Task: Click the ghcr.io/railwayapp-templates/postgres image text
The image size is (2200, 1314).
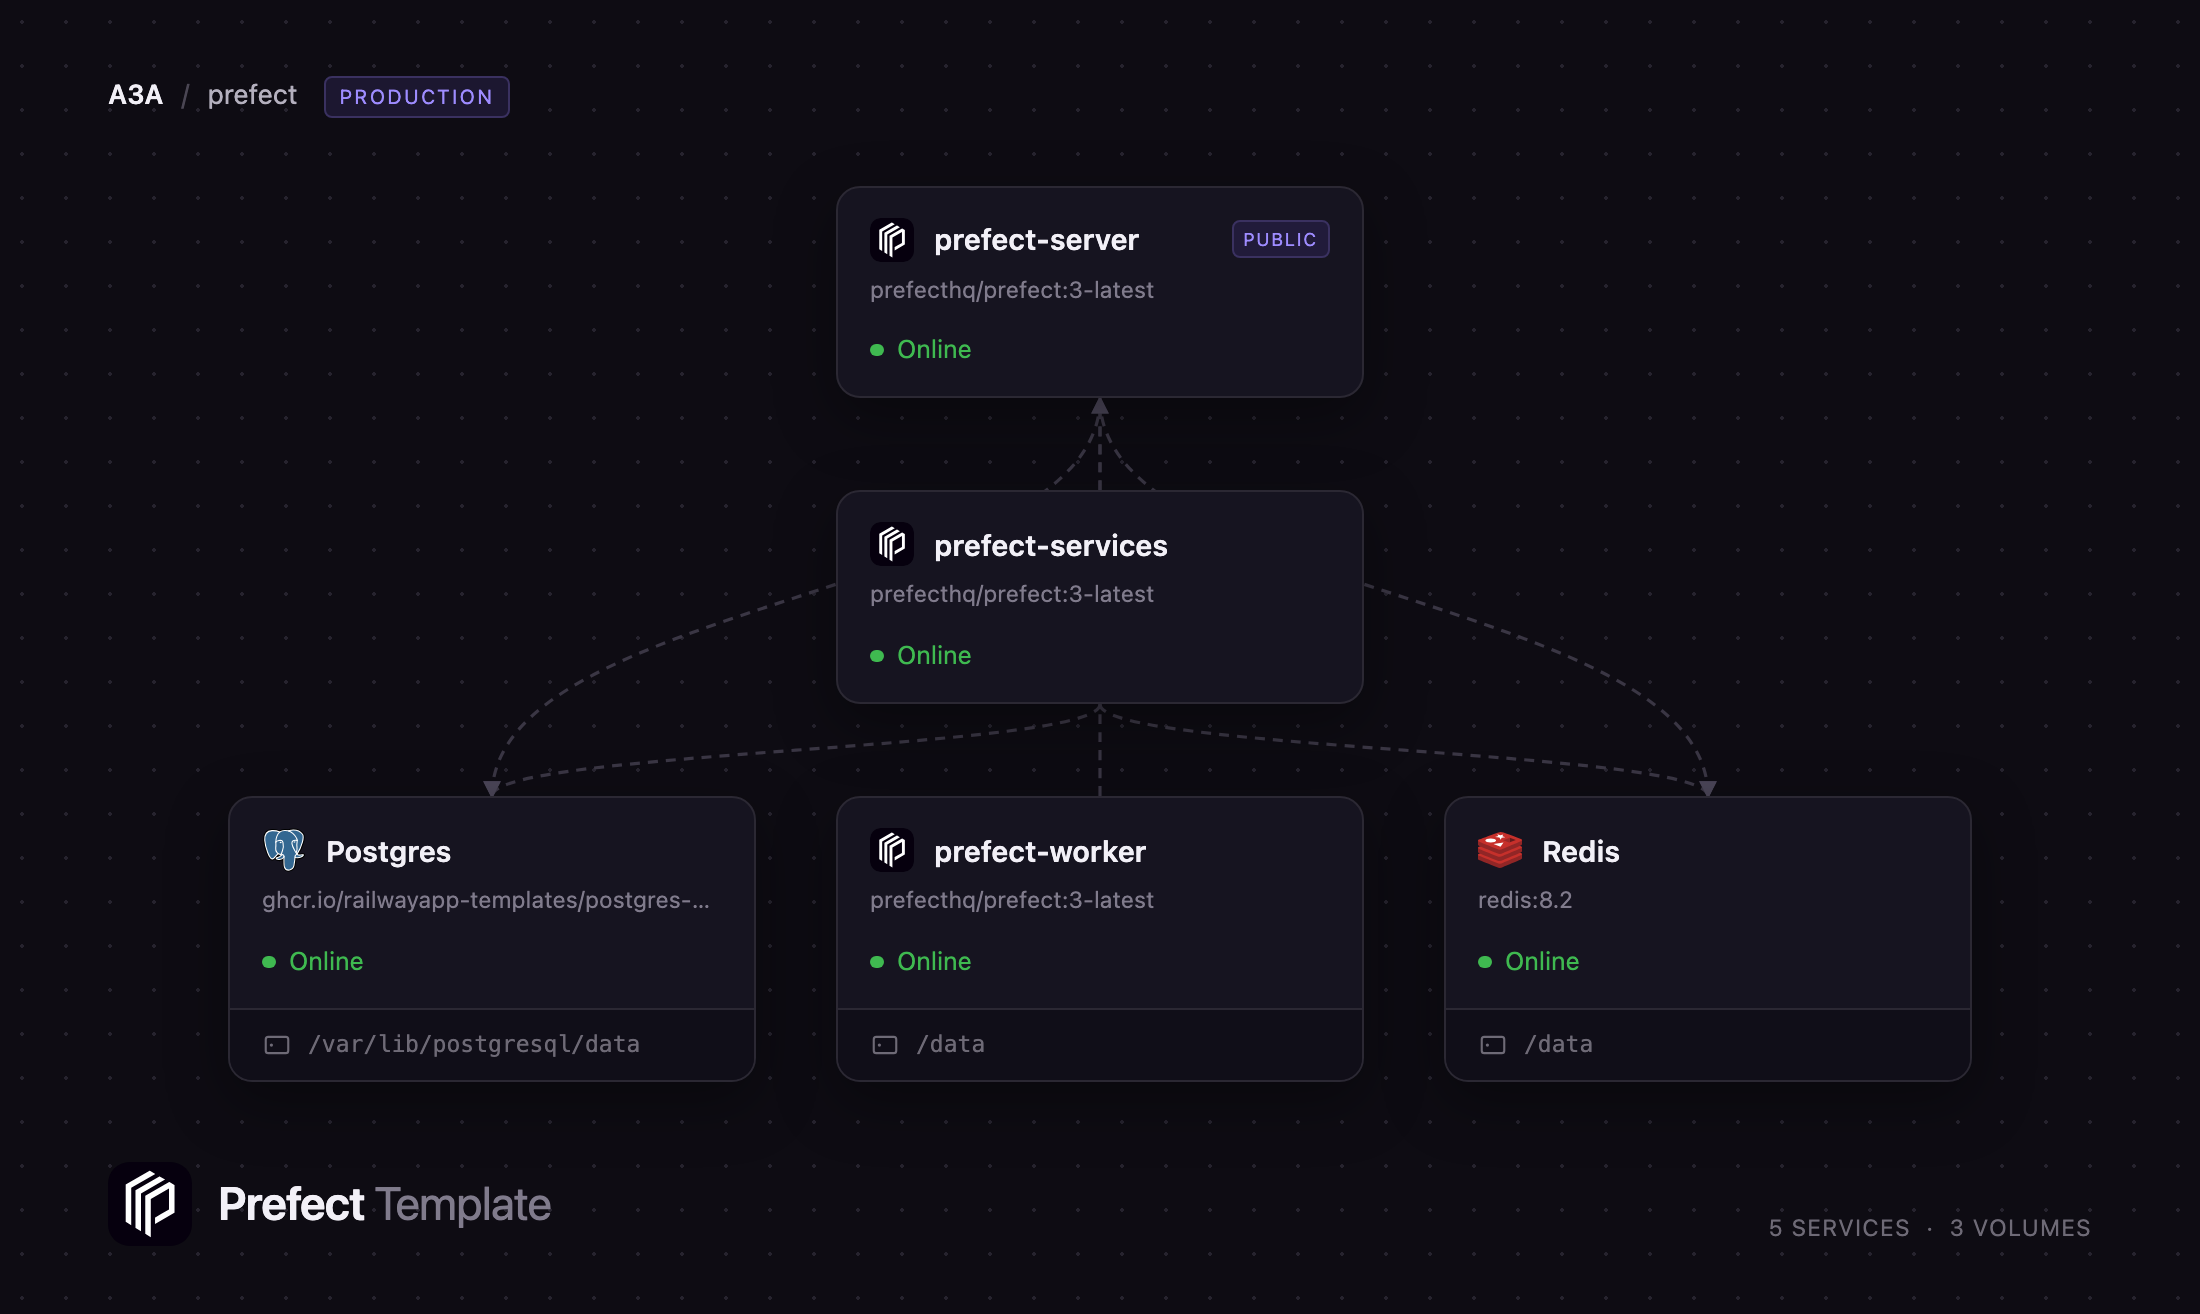Action: point(486,901)
